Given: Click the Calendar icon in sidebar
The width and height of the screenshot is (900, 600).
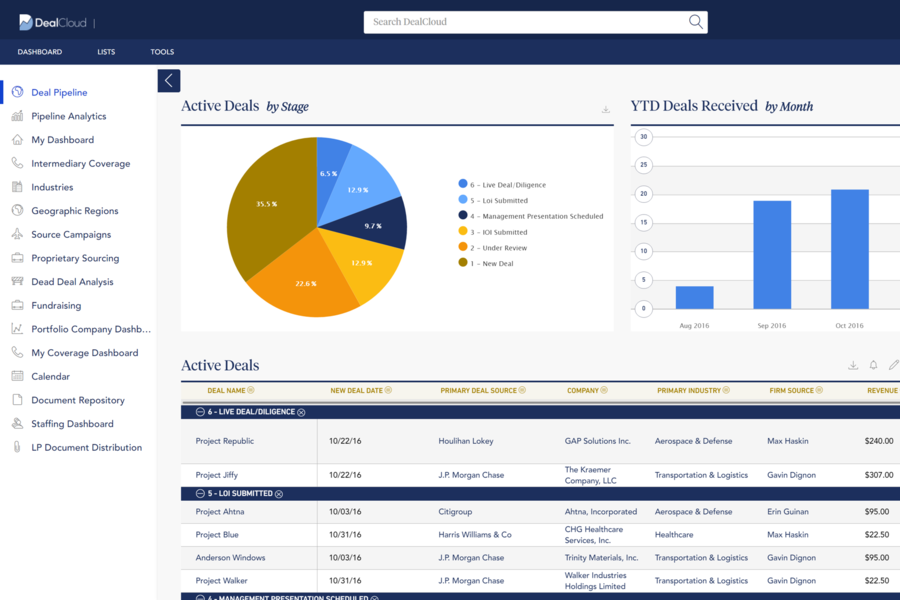Looking at the screenshot, I should (17, 376).
